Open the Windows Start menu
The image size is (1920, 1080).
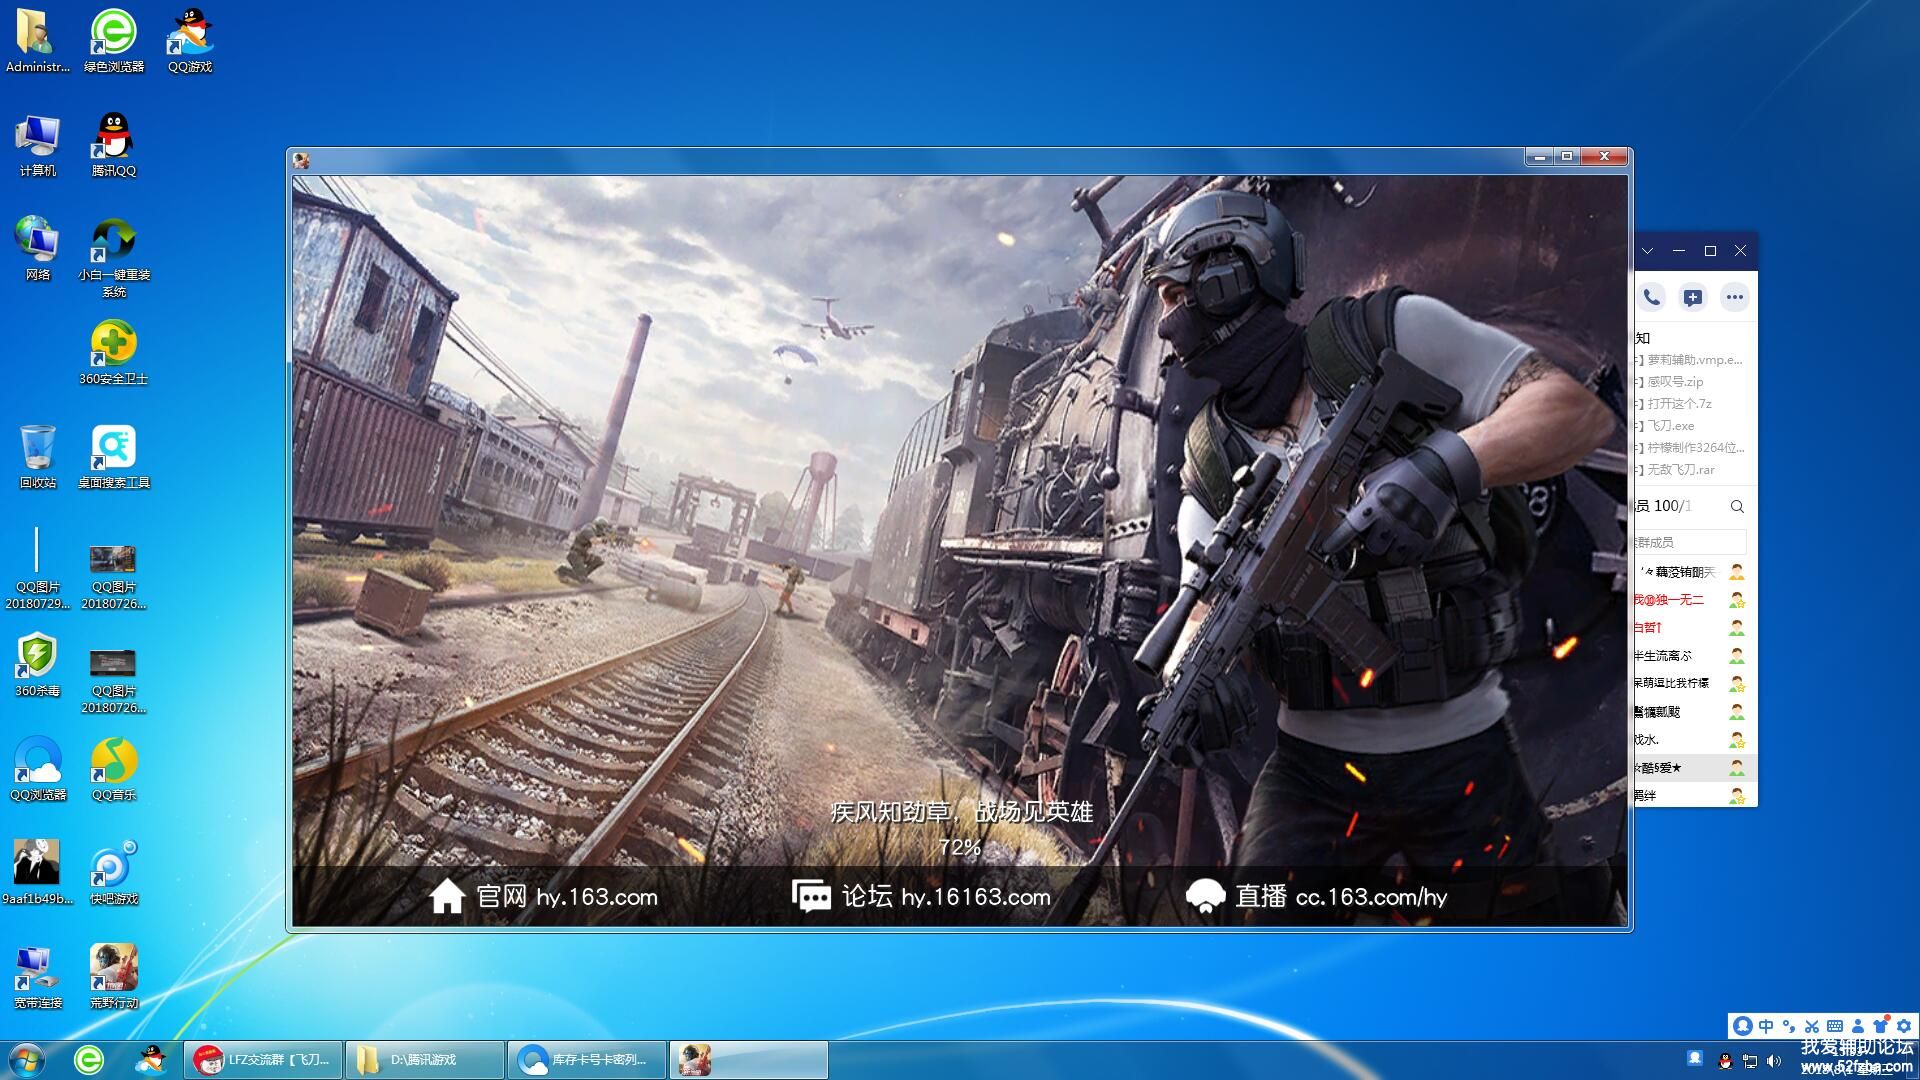coord(26,1059)
